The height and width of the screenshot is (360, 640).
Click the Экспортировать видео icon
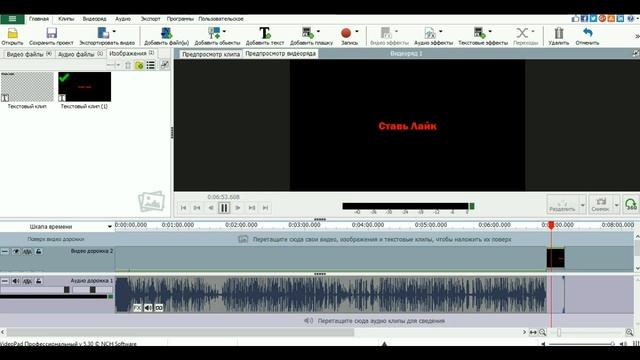click(x=103, y=33)
